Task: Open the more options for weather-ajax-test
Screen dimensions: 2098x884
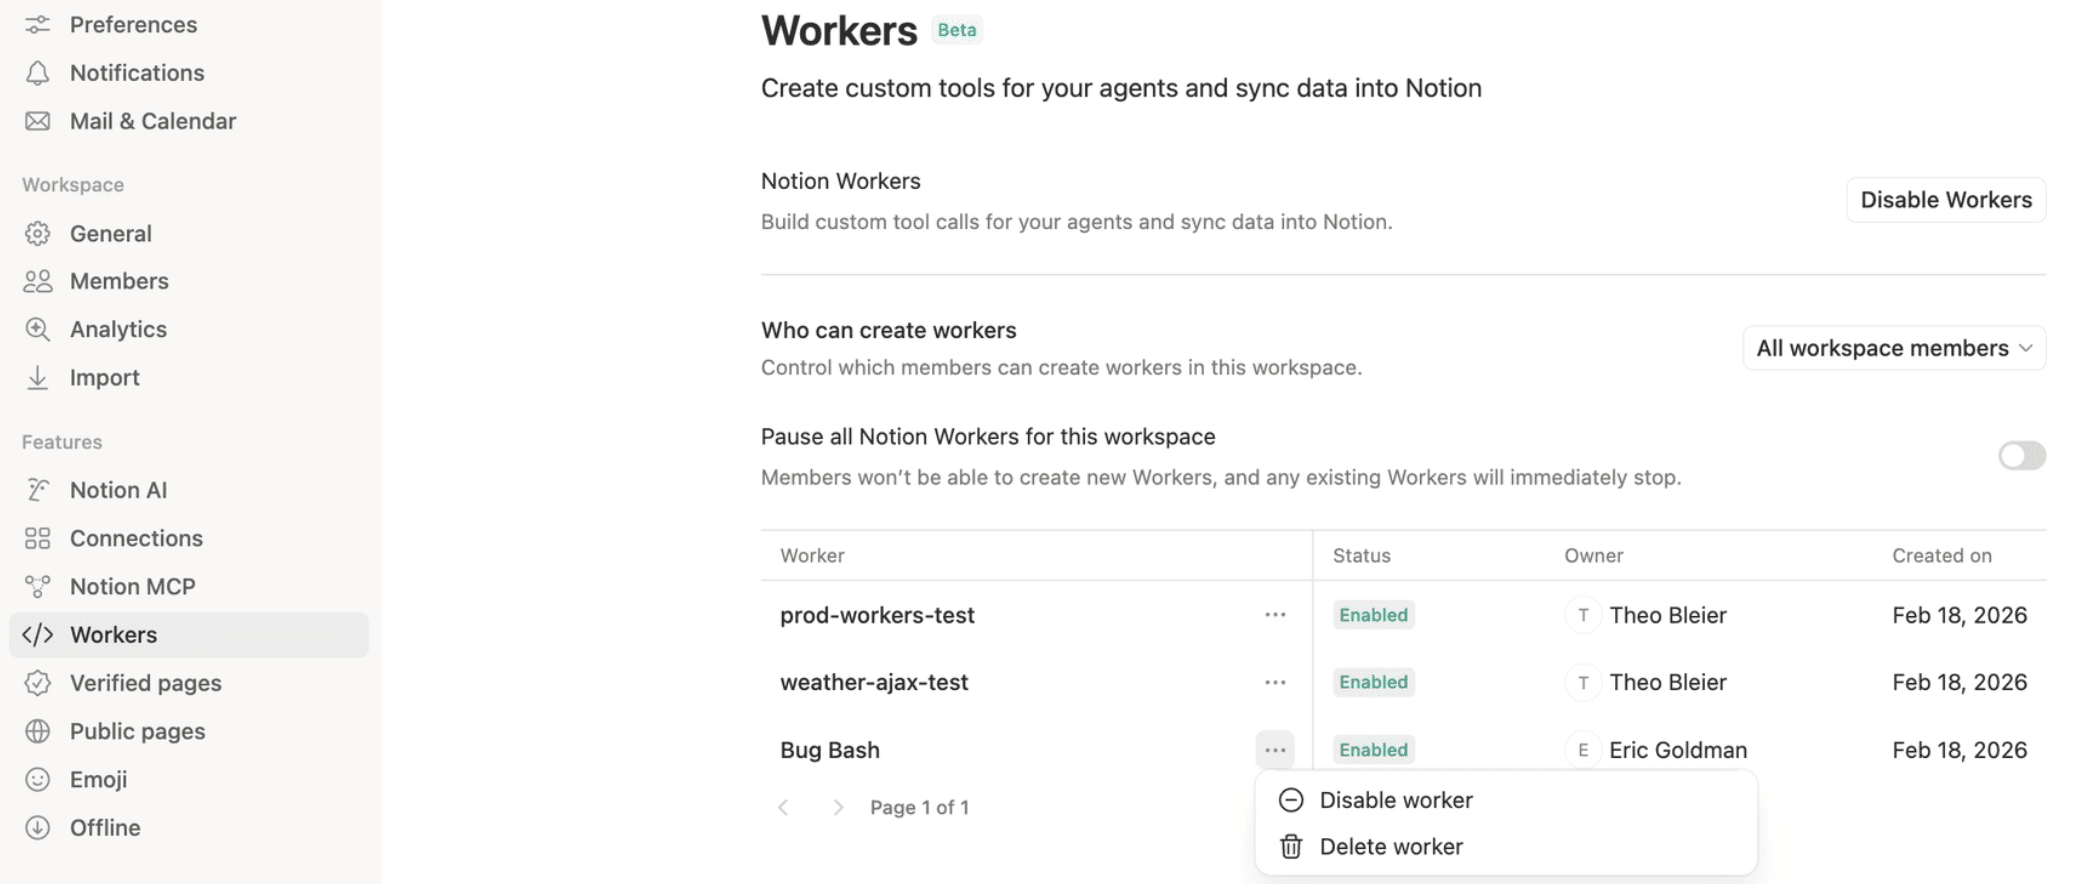Action: [x=1275, y=682]
